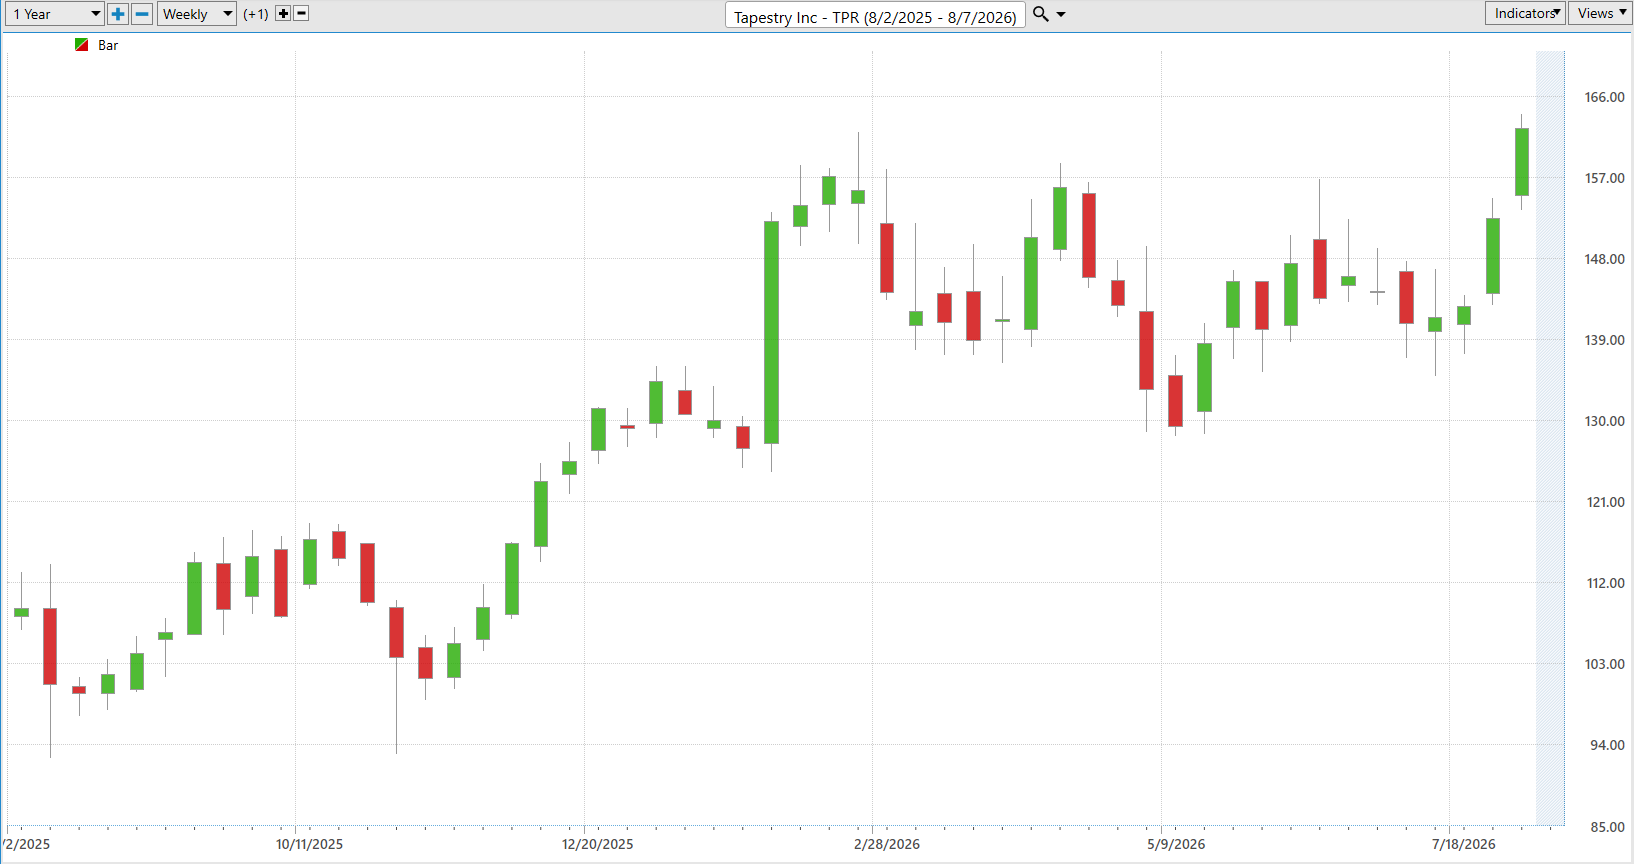The image size is (1634, 864).
Task: Click the 157.00 price axis label
Action: pos(1604,178)
